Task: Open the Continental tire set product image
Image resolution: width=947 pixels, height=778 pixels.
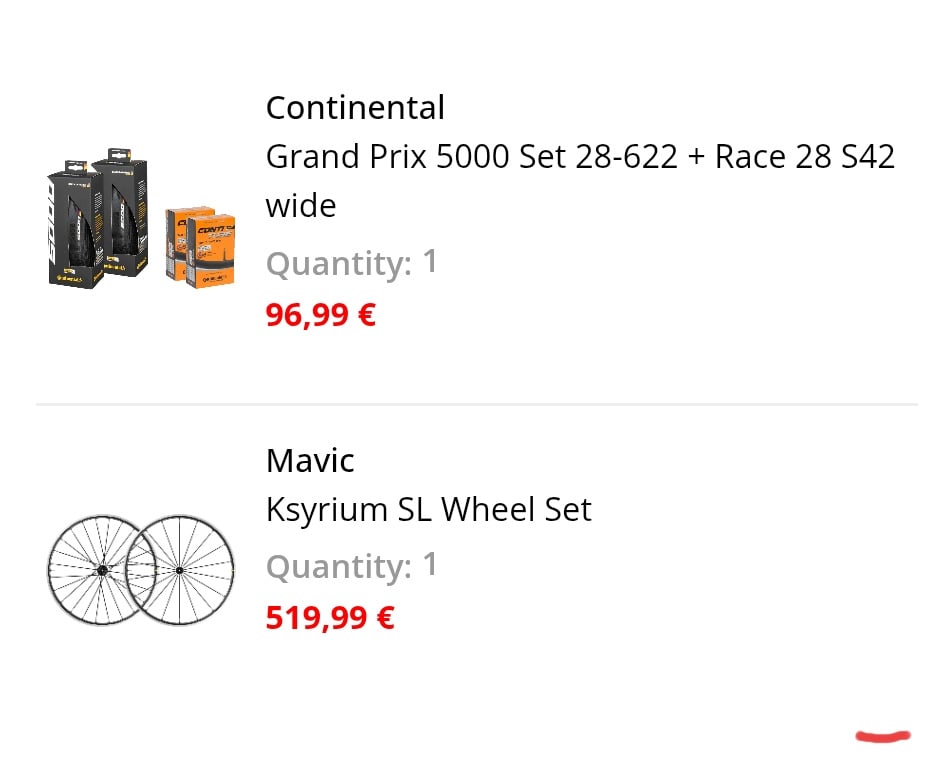Action: [x=141, y=218]
